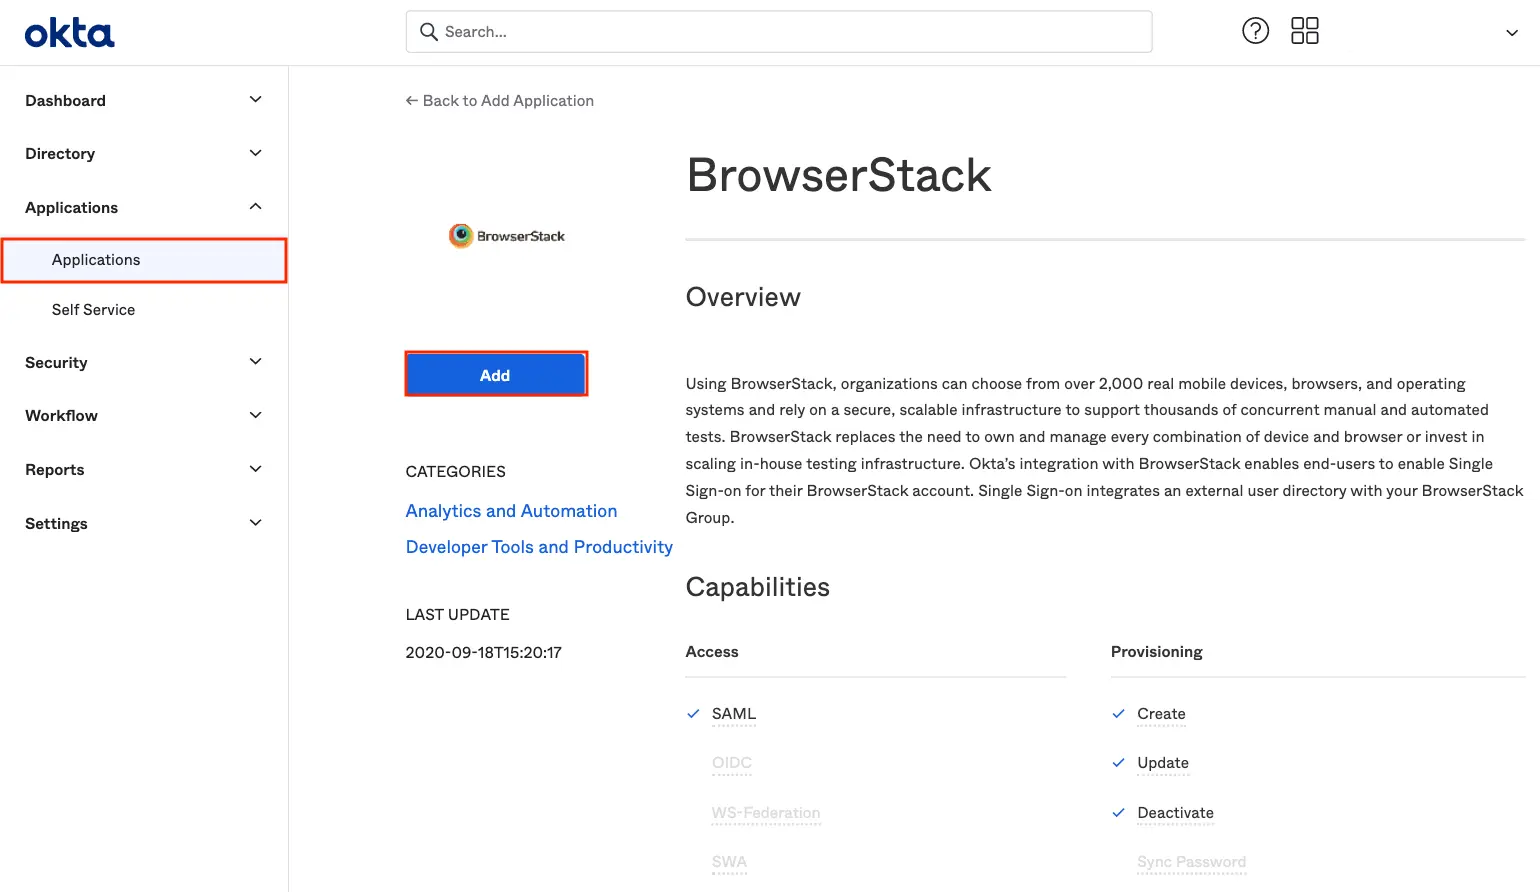1540x892 pixels.
Task: Open Analytics and Automation category
Action: pyautogui.click(x=511, y=511)
